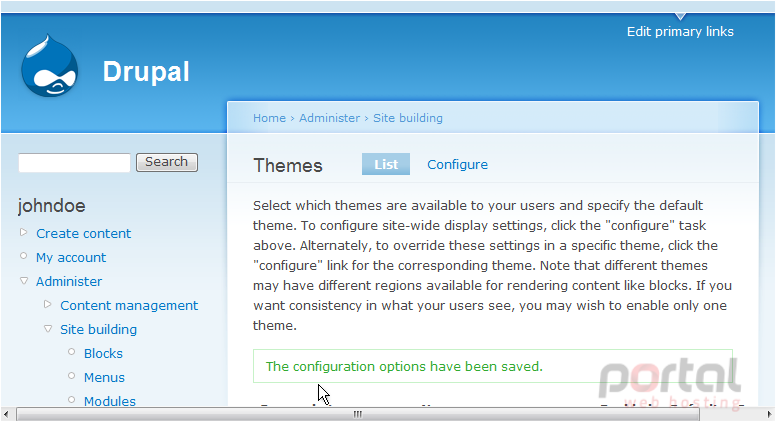
Task: Switch to the Configure tab
Action: click(x=457, y=165)
